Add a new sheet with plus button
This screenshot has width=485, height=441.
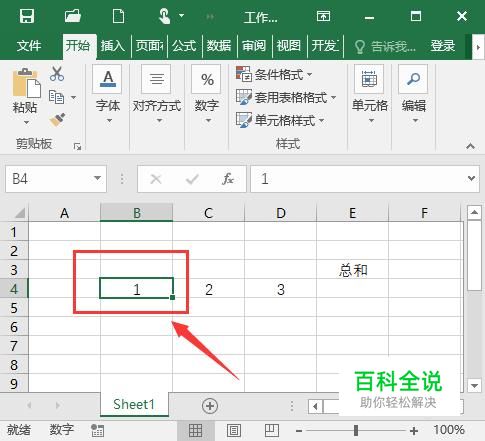(x=210, y=406)
